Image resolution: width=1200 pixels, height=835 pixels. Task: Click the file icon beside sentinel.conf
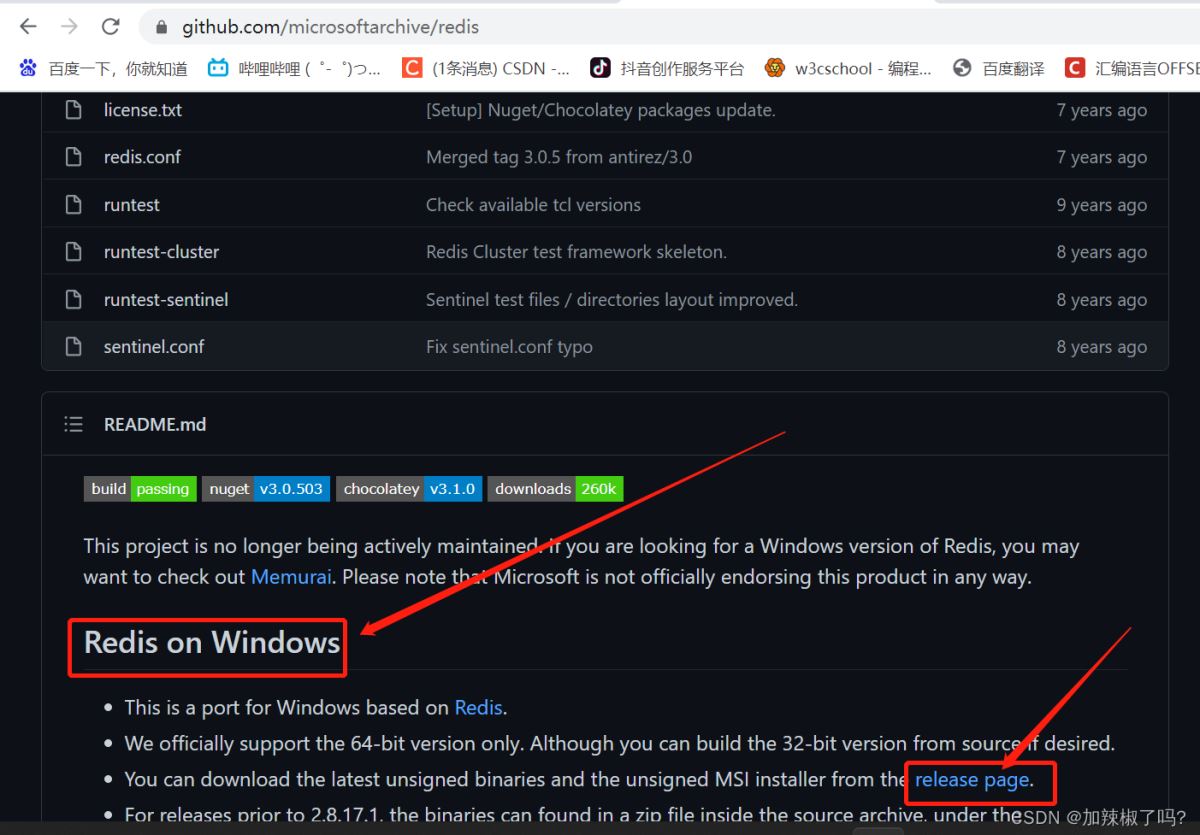73,347
